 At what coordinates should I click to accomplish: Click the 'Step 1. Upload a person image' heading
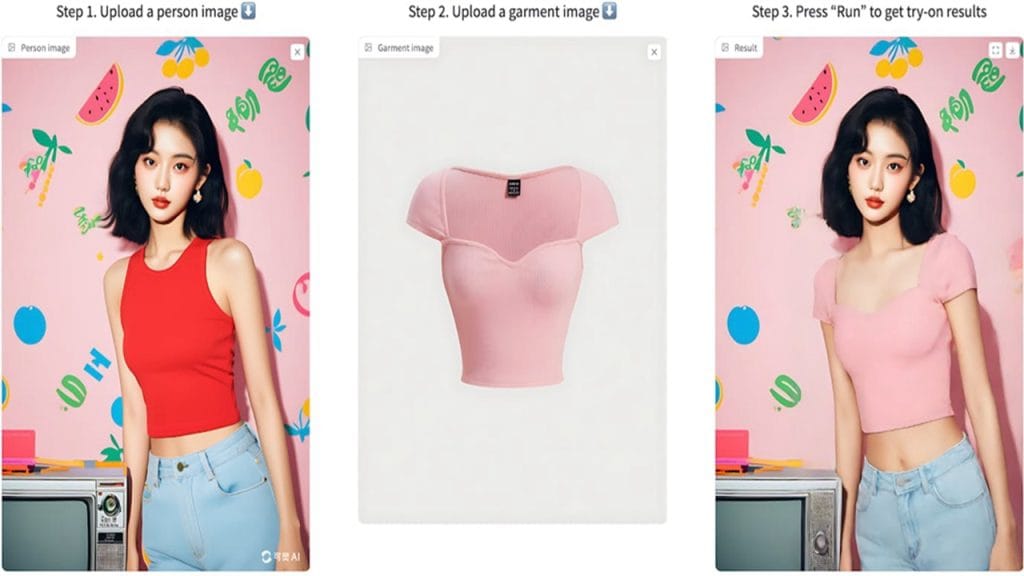(147, 12)
